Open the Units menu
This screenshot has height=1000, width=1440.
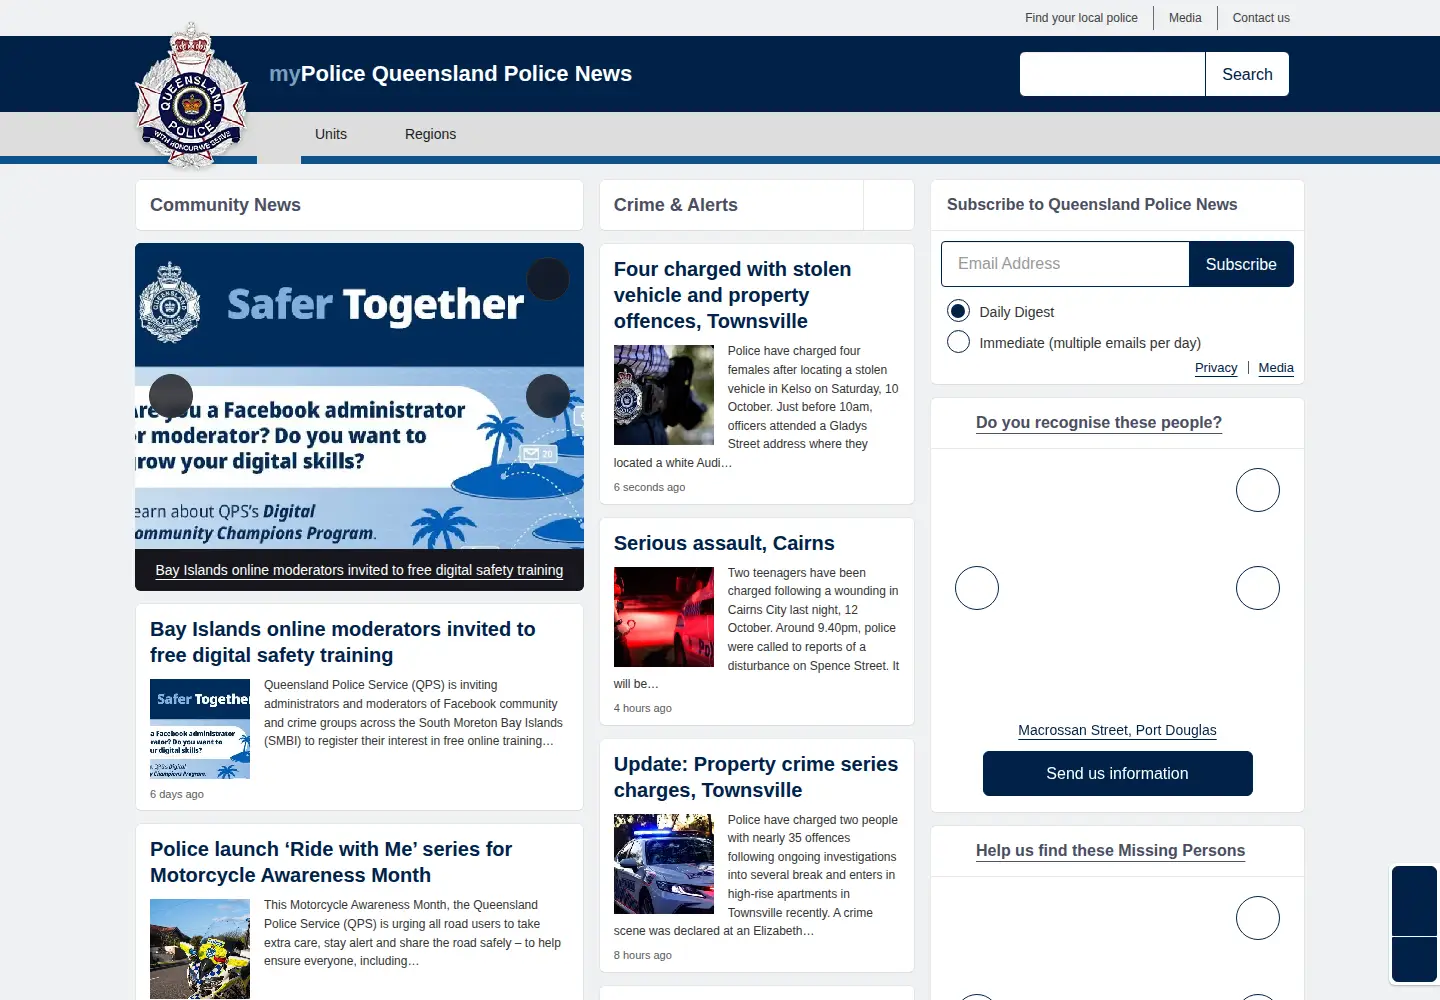point(331,134)
